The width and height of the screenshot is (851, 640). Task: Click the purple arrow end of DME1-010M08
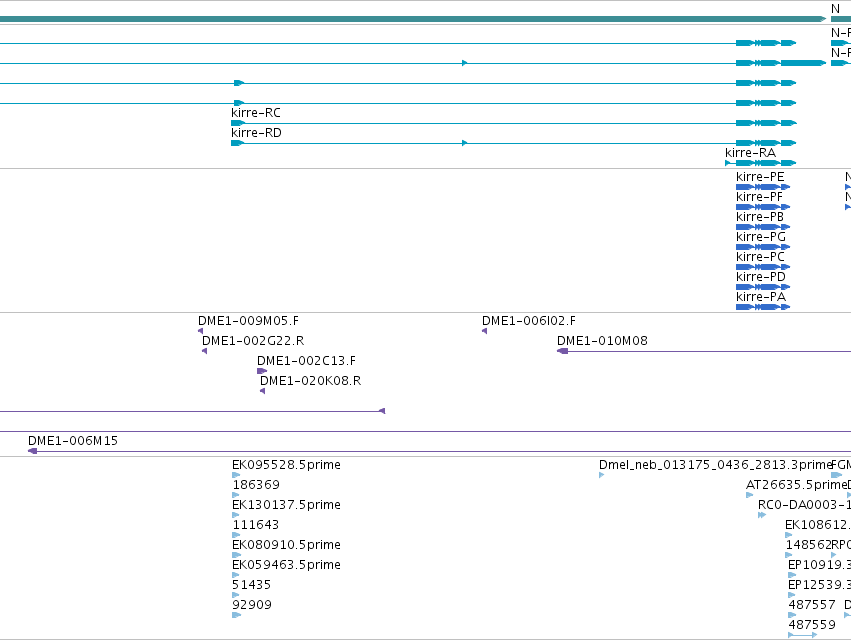562,351
